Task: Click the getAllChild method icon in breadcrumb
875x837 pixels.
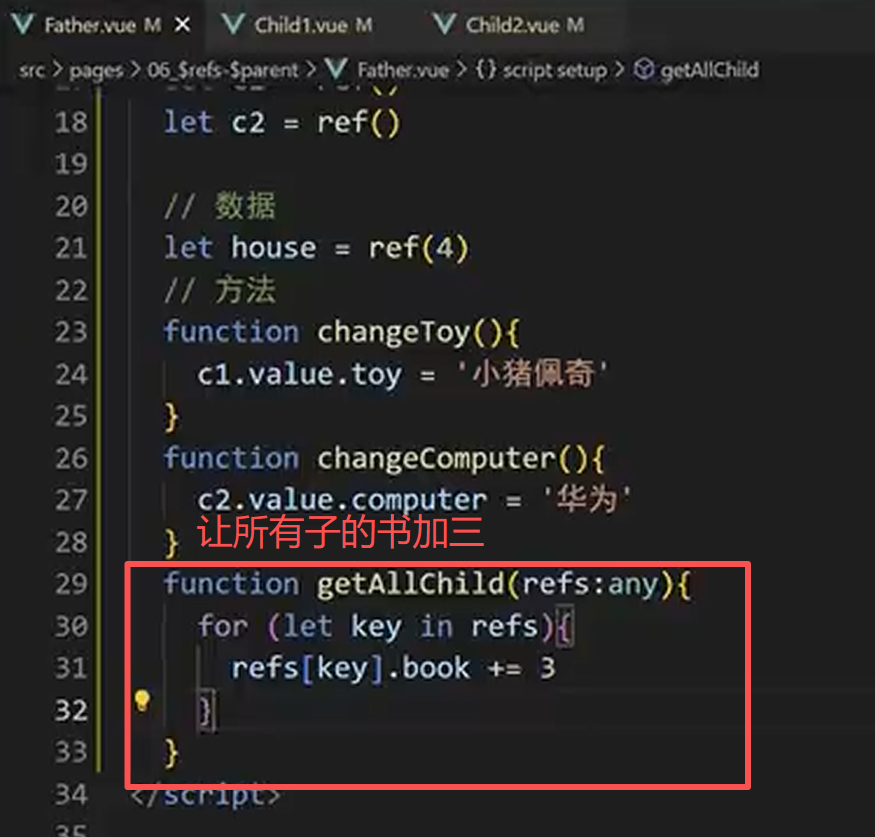Action: tap(642, 70)
